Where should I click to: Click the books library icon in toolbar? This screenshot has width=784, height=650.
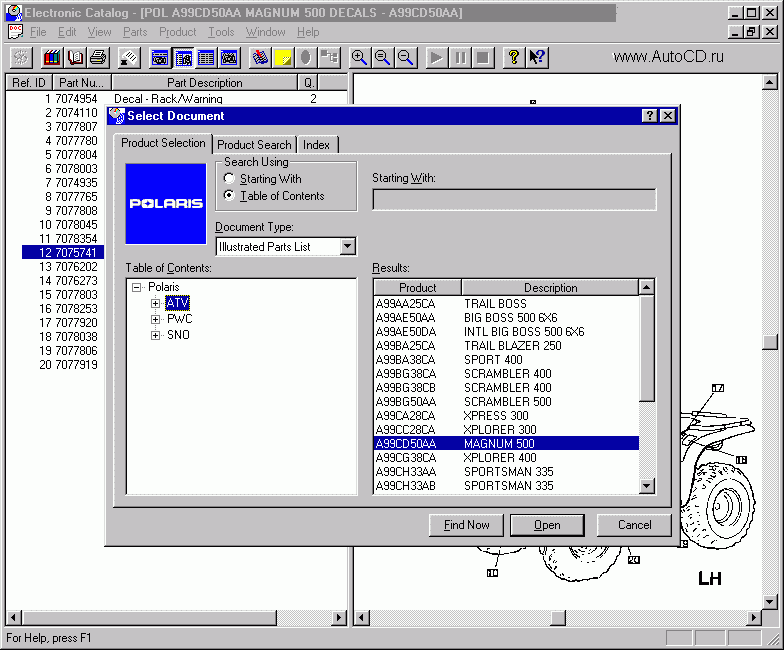(x=52, y=58)
